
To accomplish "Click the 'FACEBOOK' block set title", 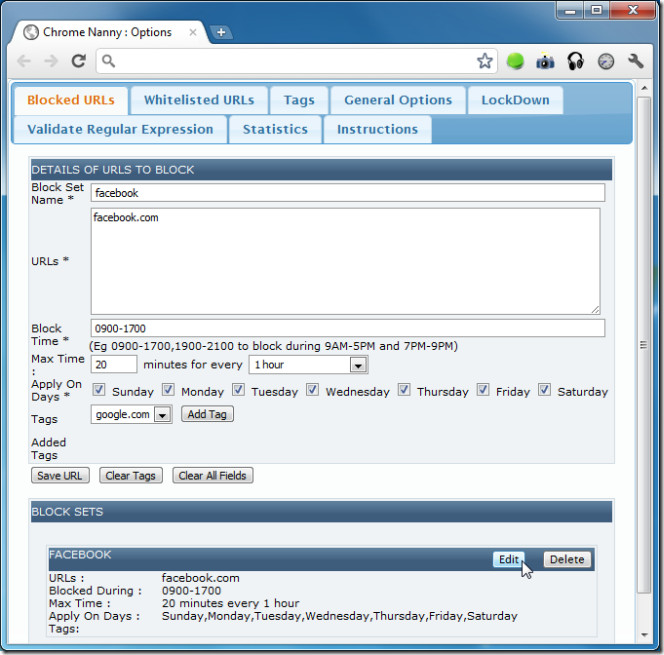I will tap(80, 555).
